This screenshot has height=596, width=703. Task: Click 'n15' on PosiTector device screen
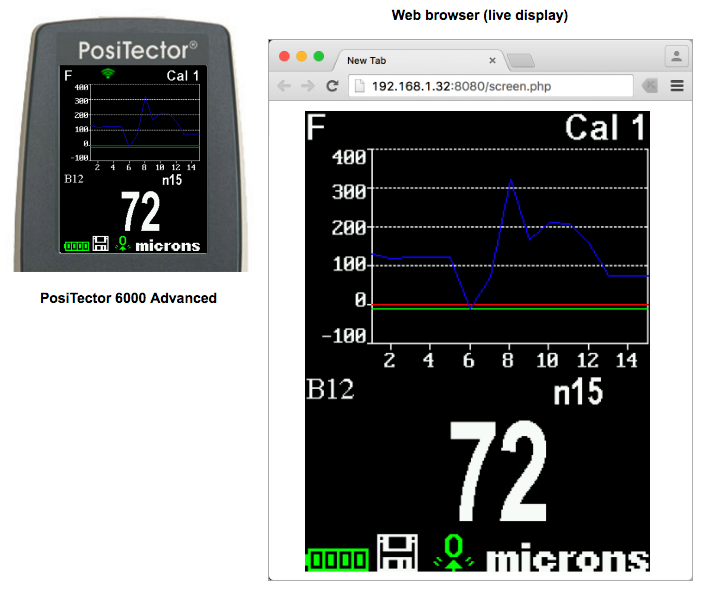click(172, 180)
